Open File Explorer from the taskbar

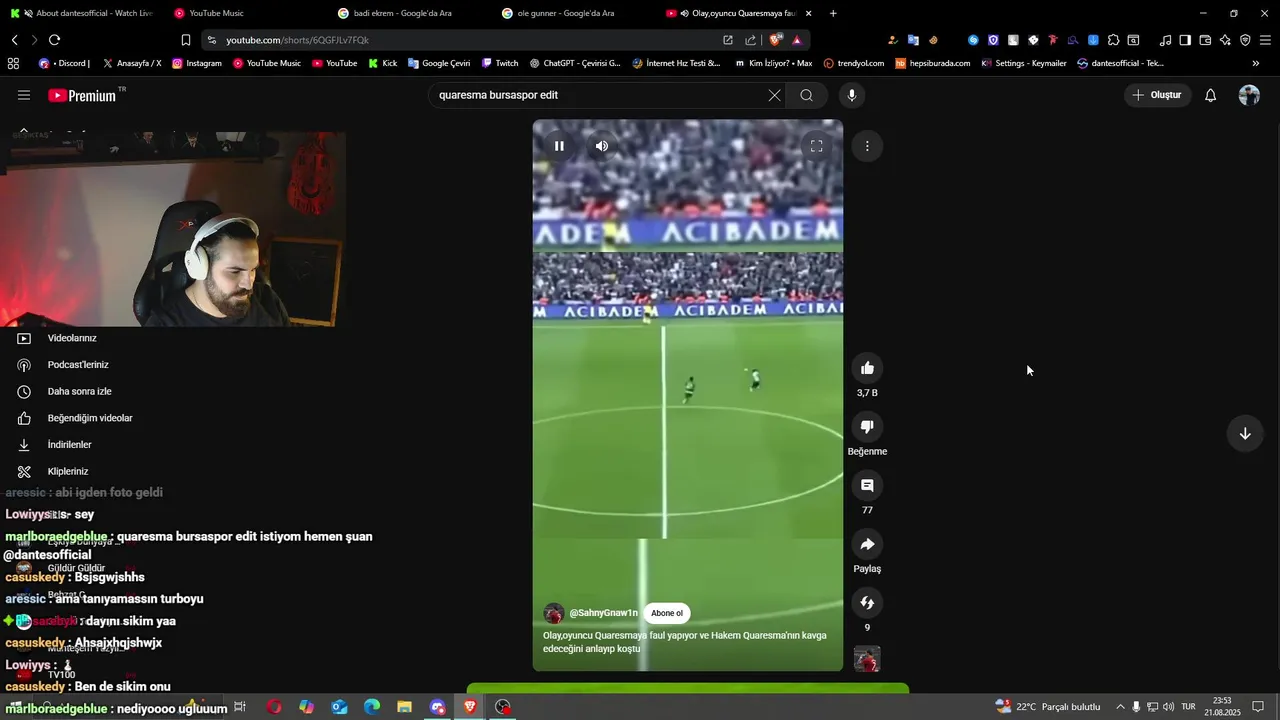point(404,707)
